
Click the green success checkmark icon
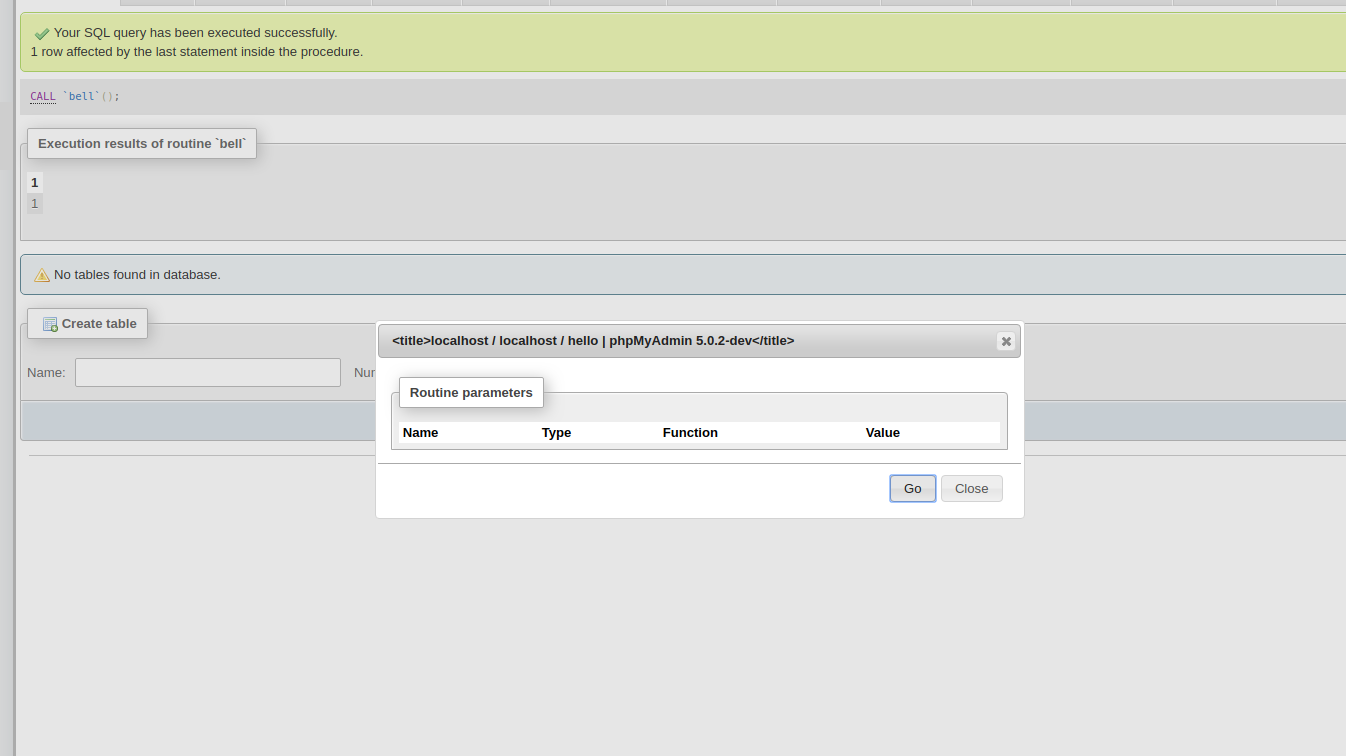pos(40,32)
